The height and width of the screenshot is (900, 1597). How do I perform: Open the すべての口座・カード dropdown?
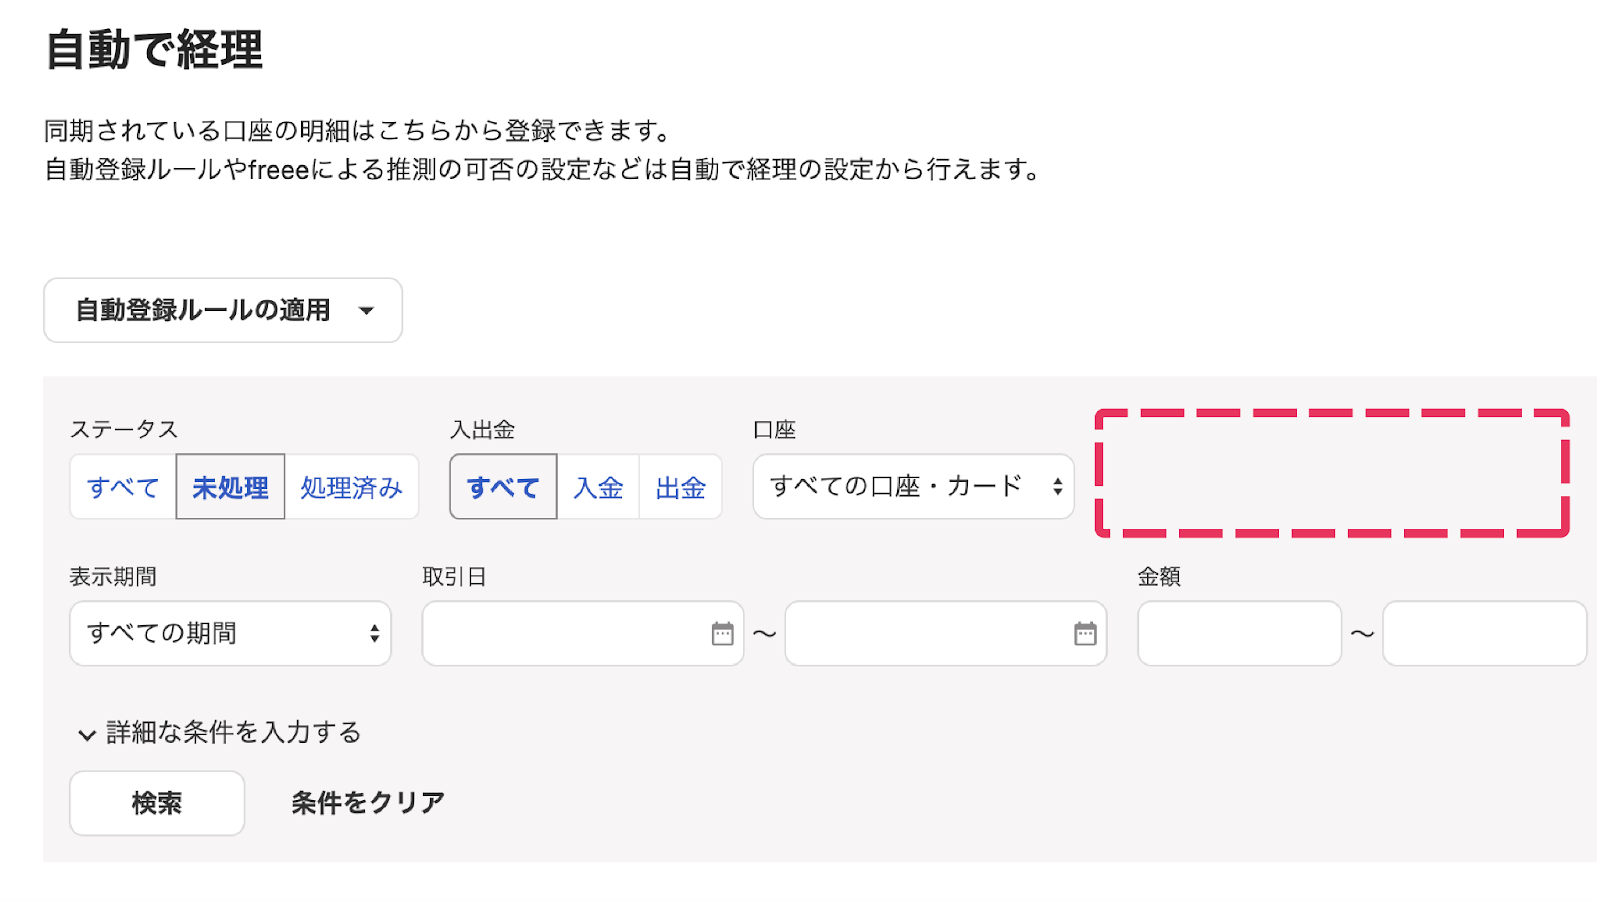pos(913,486)
